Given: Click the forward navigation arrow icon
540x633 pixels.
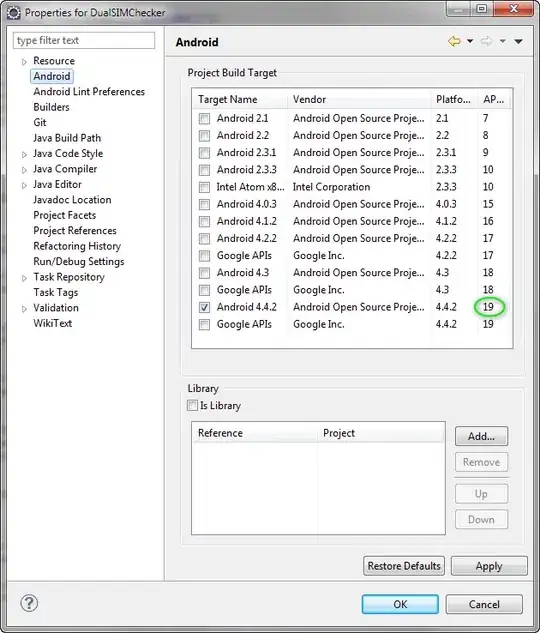Looking at the screenshot, I should pyautogui.click(x=487, y=41).
